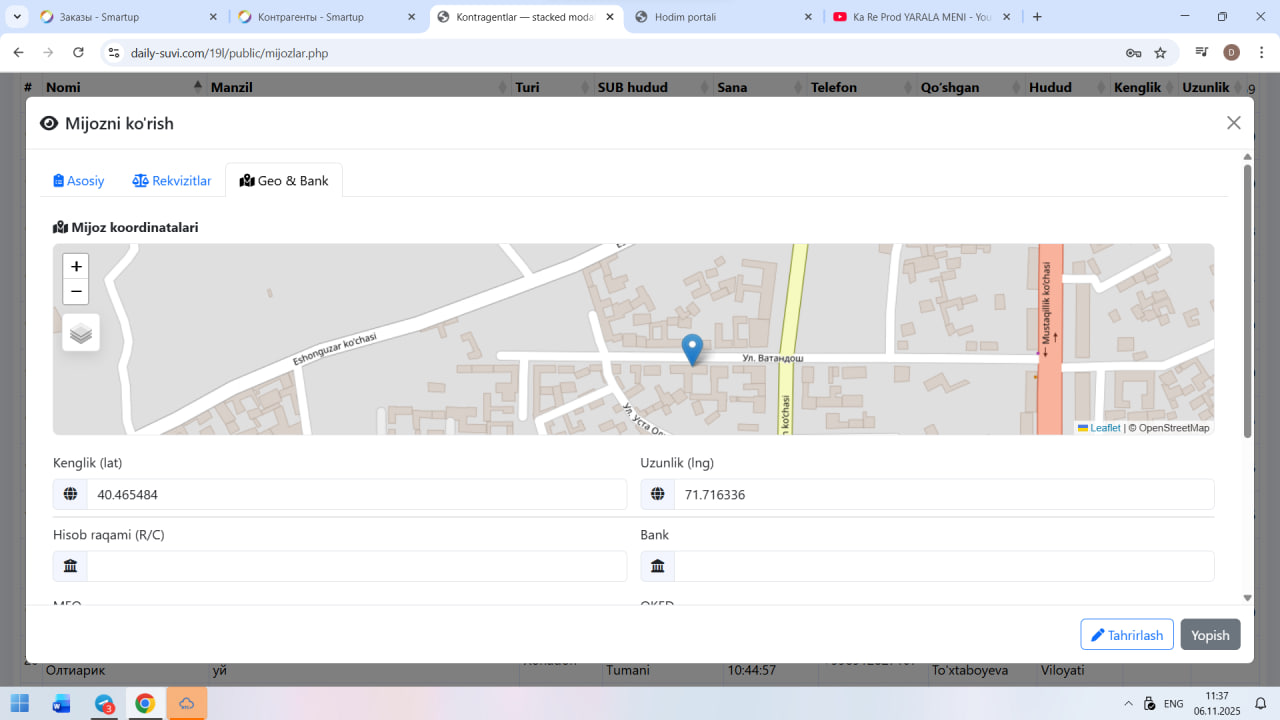Viewport: 1280px width, 720px height.
Task: Open the Windows Start menu
Action: tap(20, 703)
